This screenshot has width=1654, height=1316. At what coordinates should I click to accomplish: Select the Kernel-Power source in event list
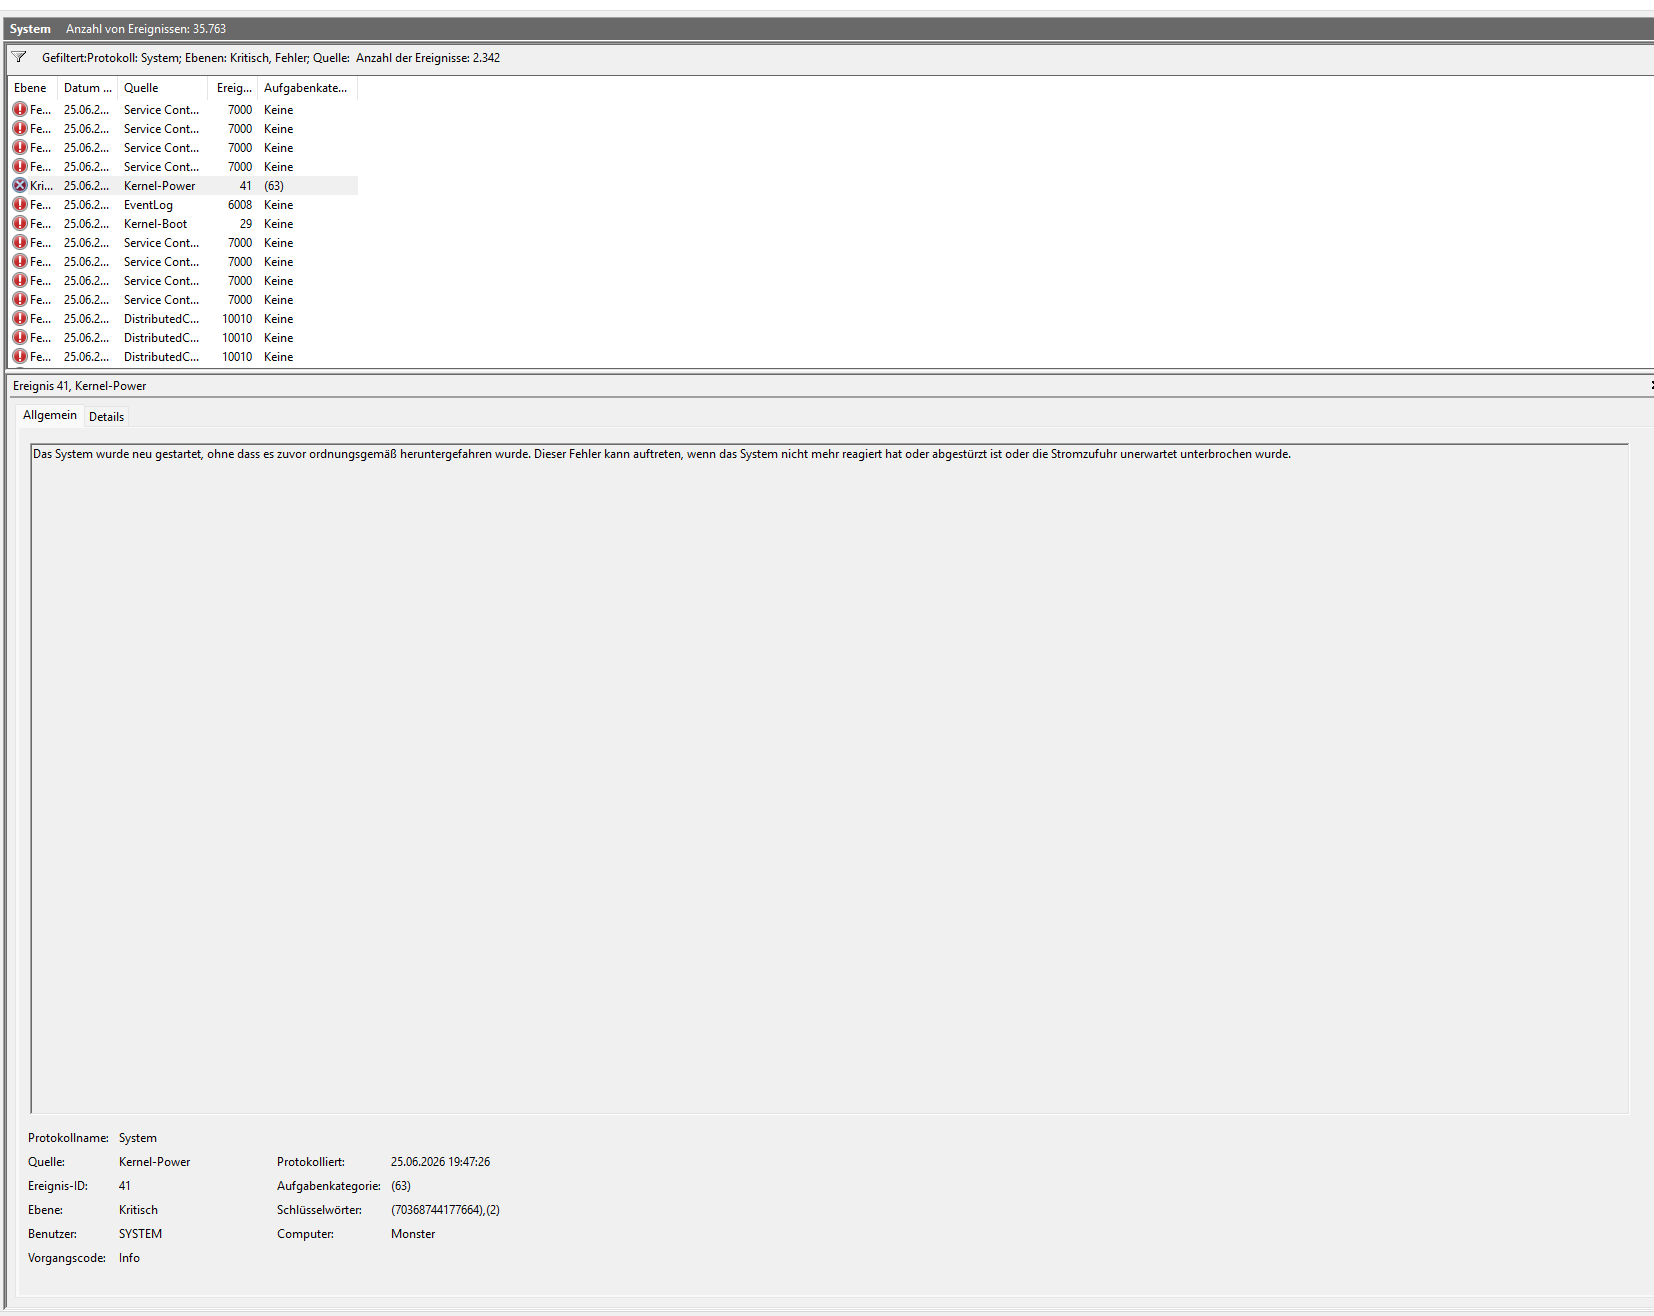(x=160, y=186)
